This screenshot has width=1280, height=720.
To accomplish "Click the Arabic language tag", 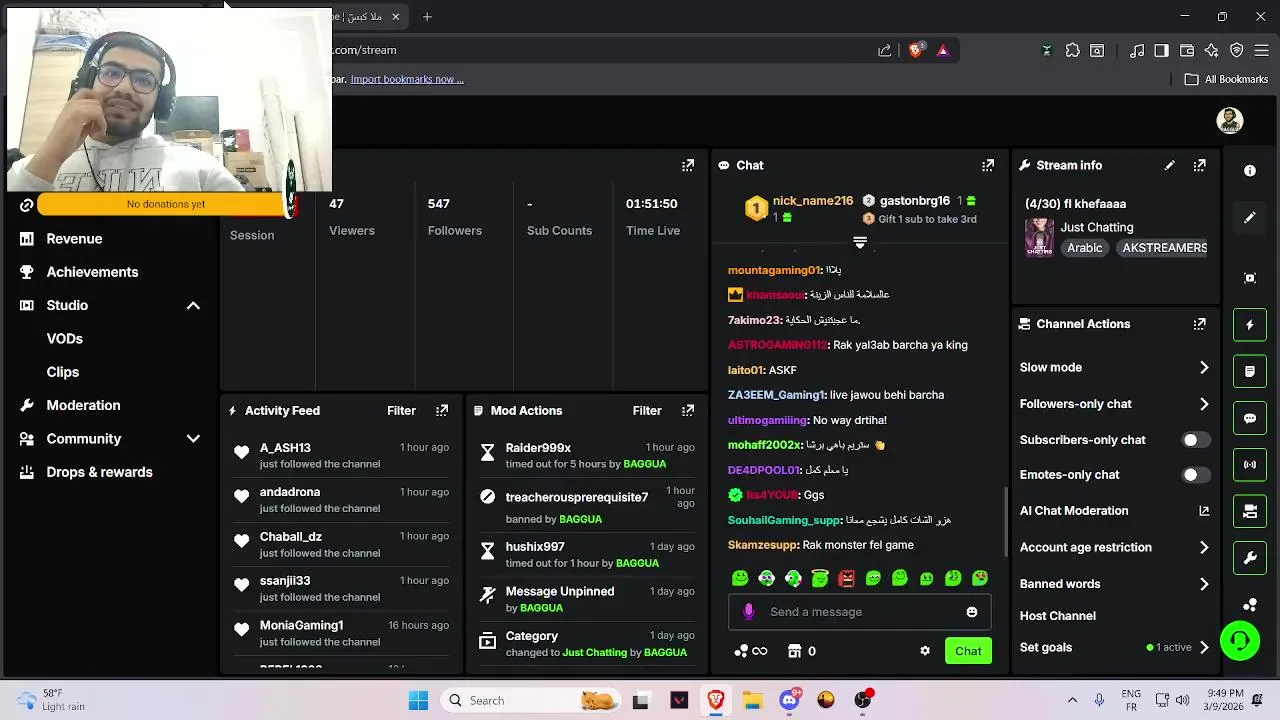I will tap(1084, 248).
